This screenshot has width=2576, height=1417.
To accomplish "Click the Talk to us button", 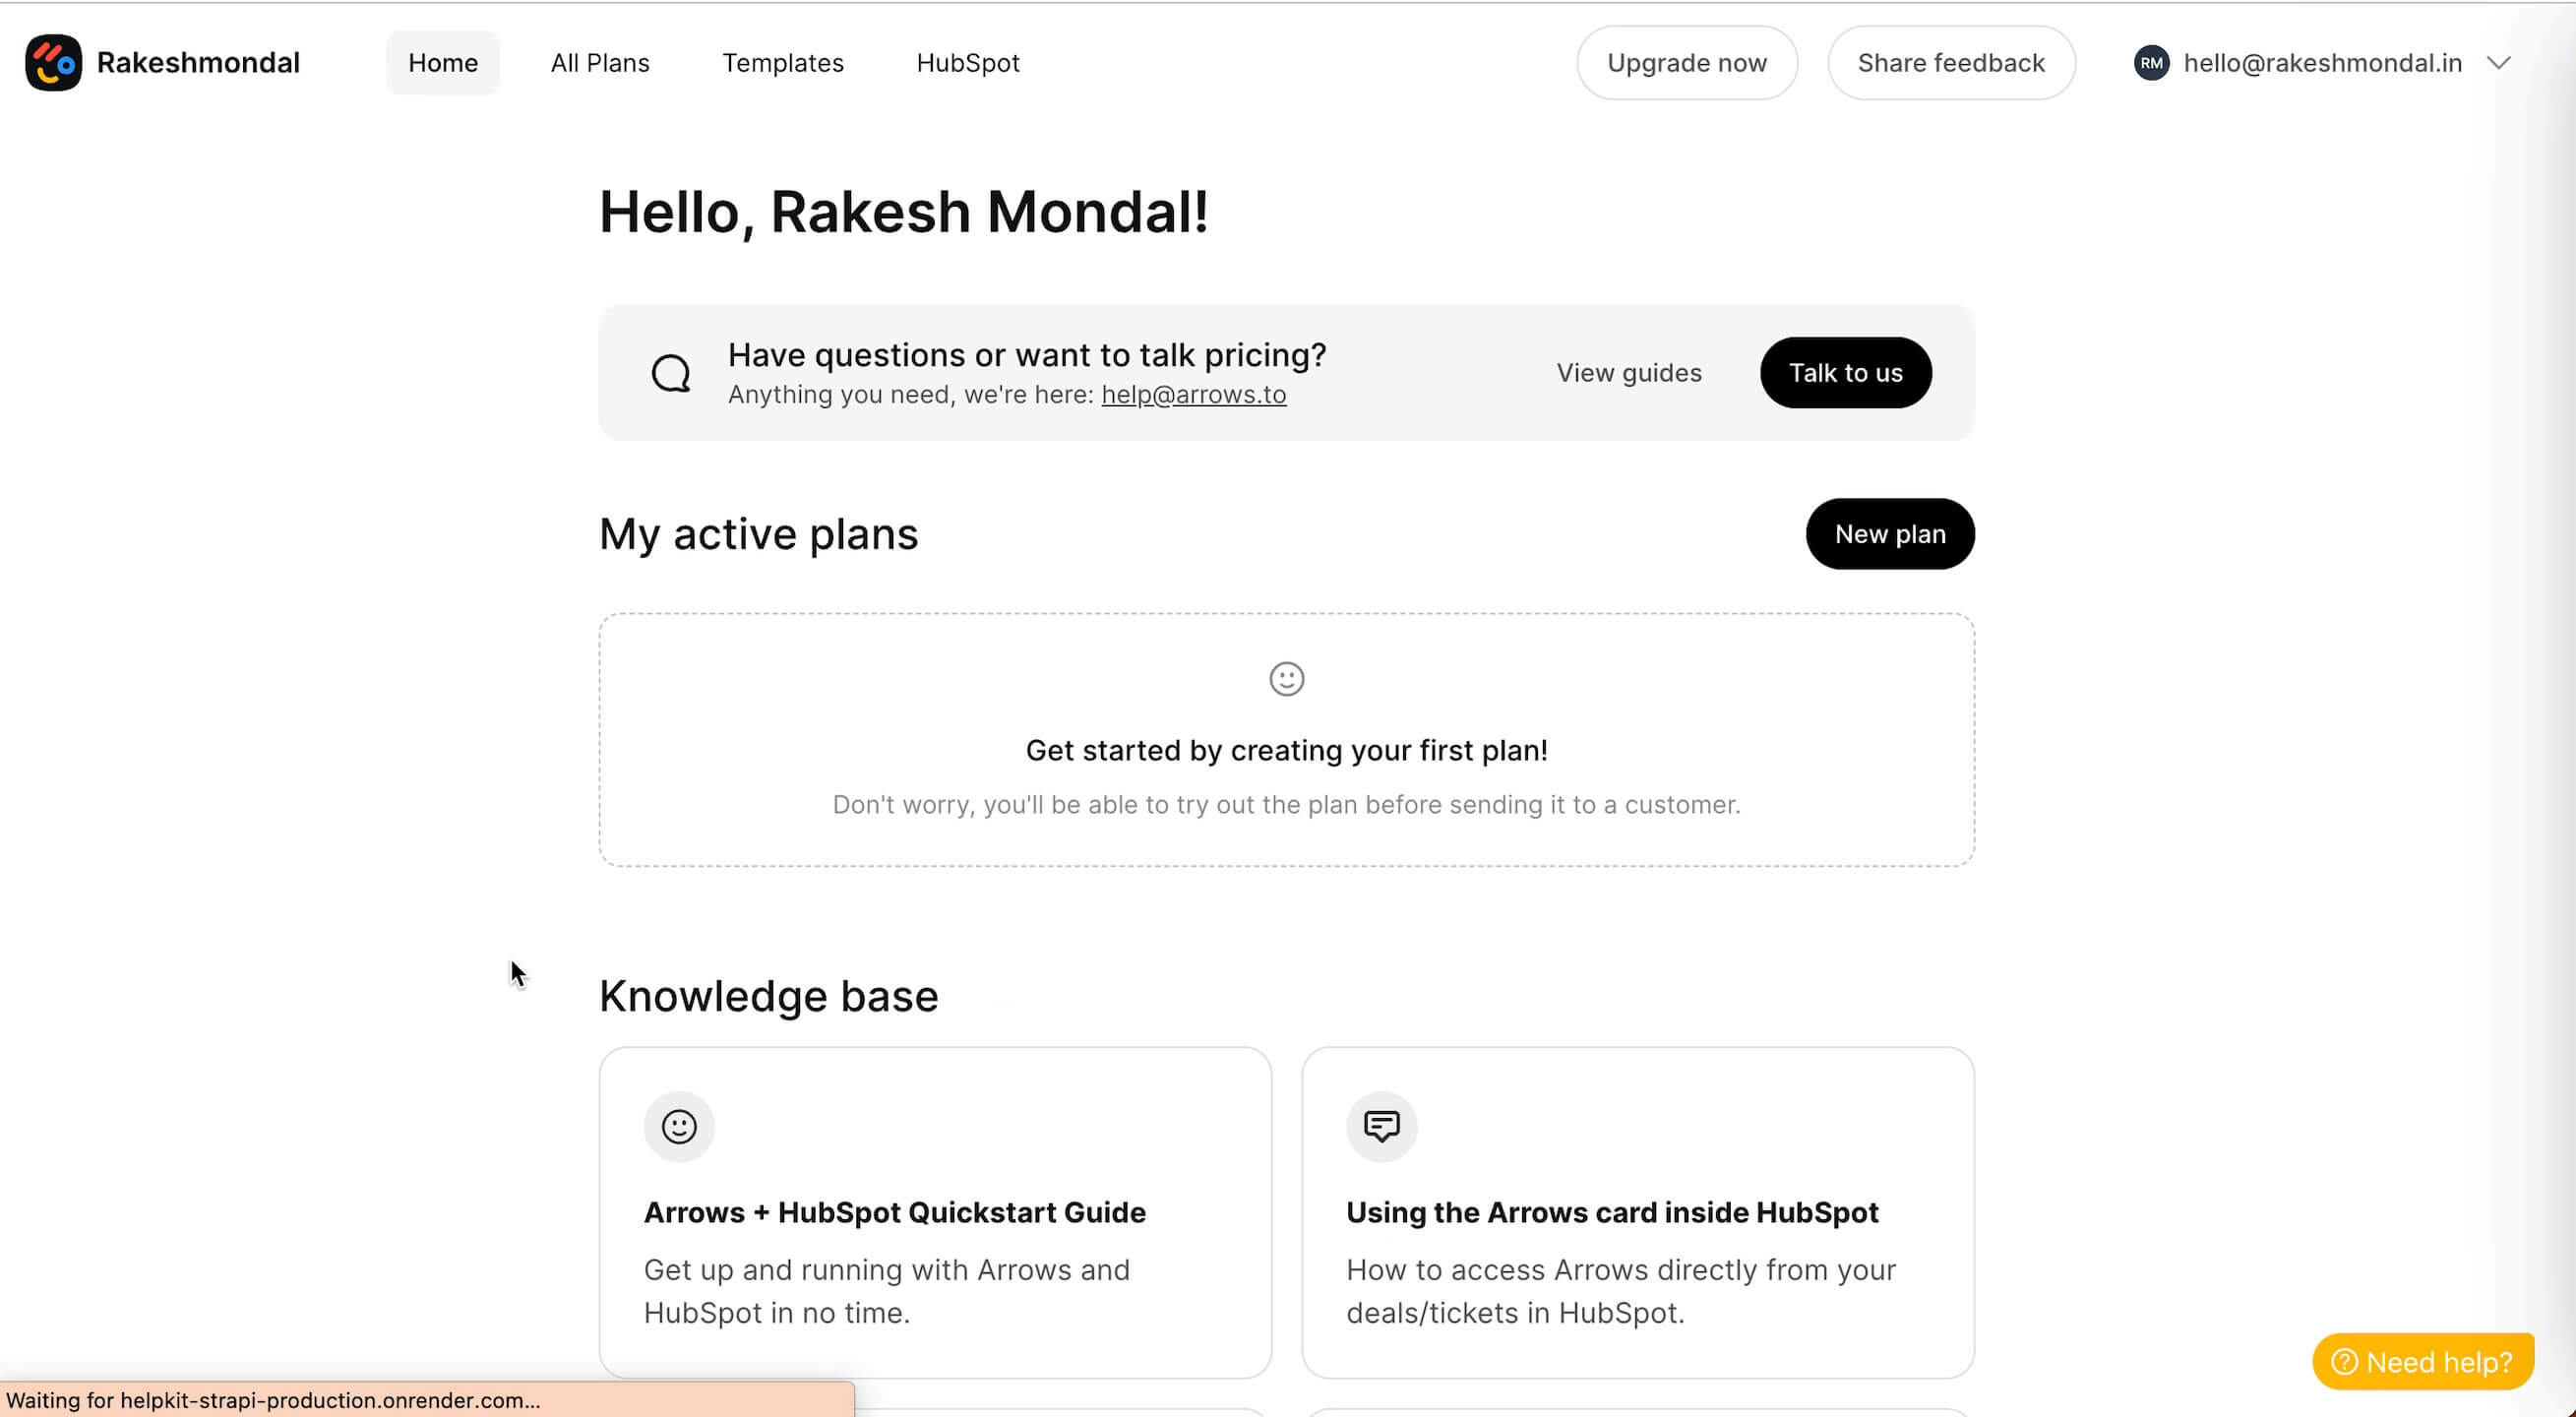I will coord(1845,373).
